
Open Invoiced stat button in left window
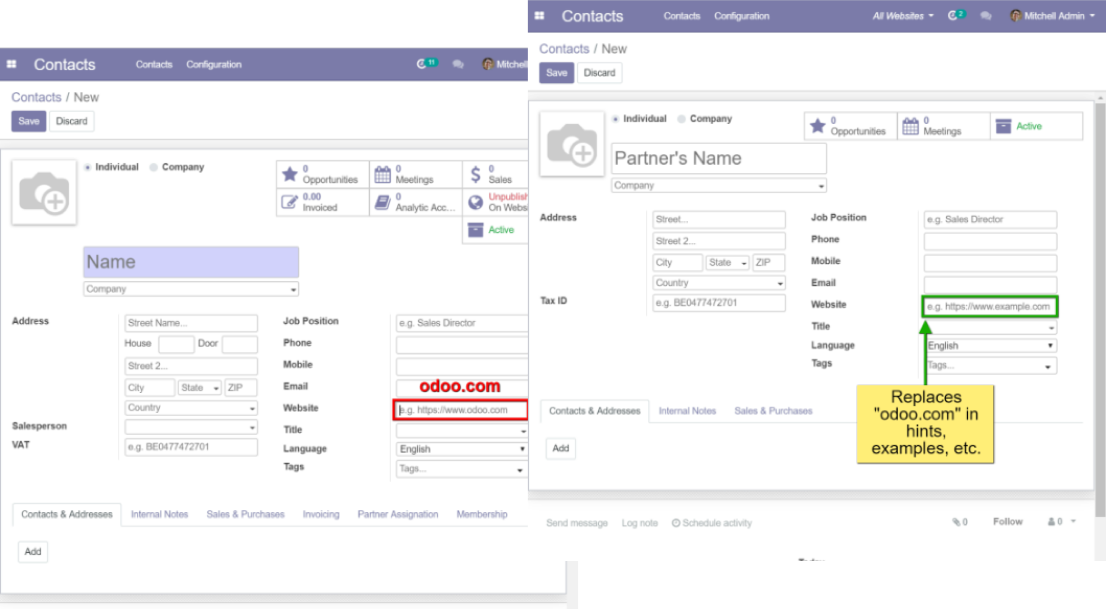322,203
